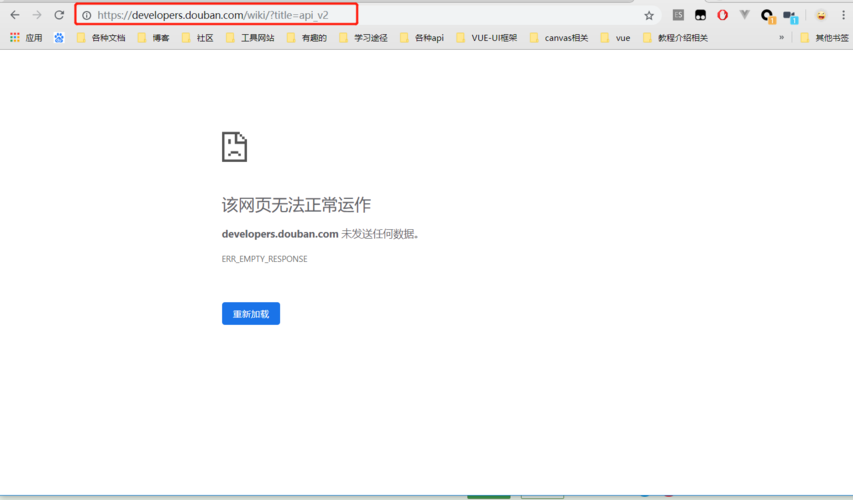View site information icon in the address bar
This screenshot has width=853, height=500.
click(x=86, y=15)
